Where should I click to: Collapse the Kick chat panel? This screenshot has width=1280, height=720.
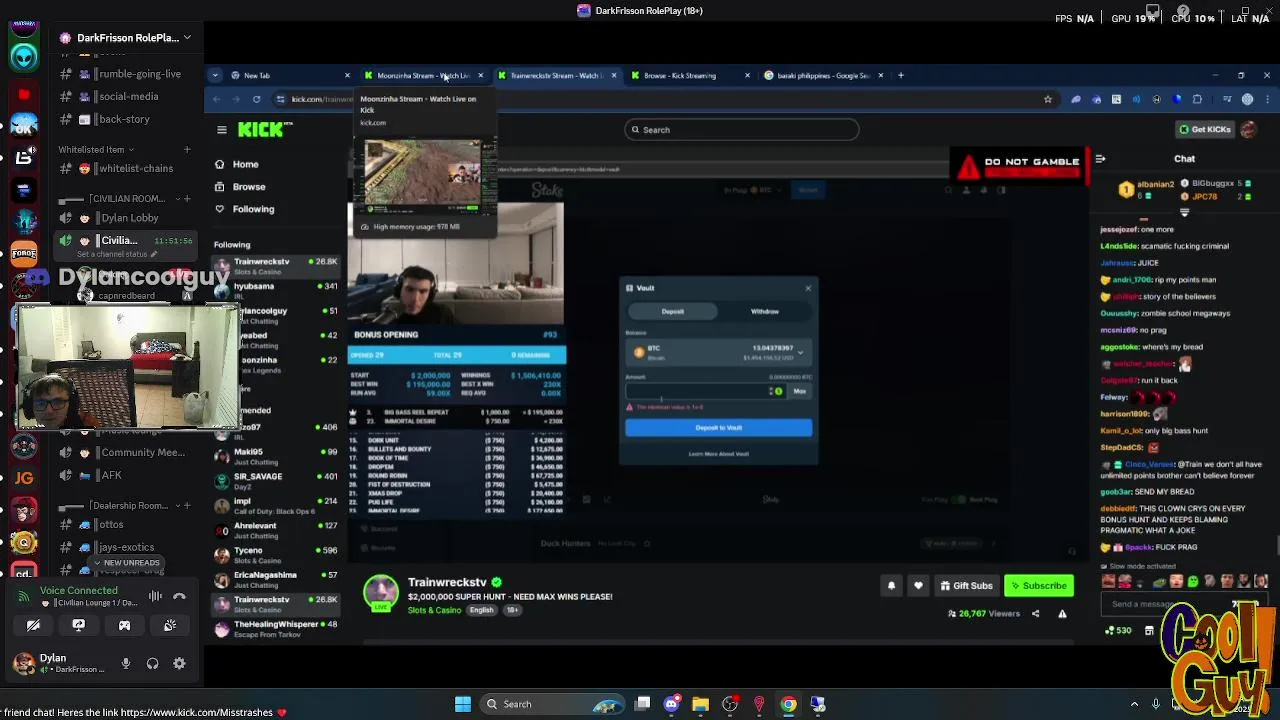[x=1100, y=159]
